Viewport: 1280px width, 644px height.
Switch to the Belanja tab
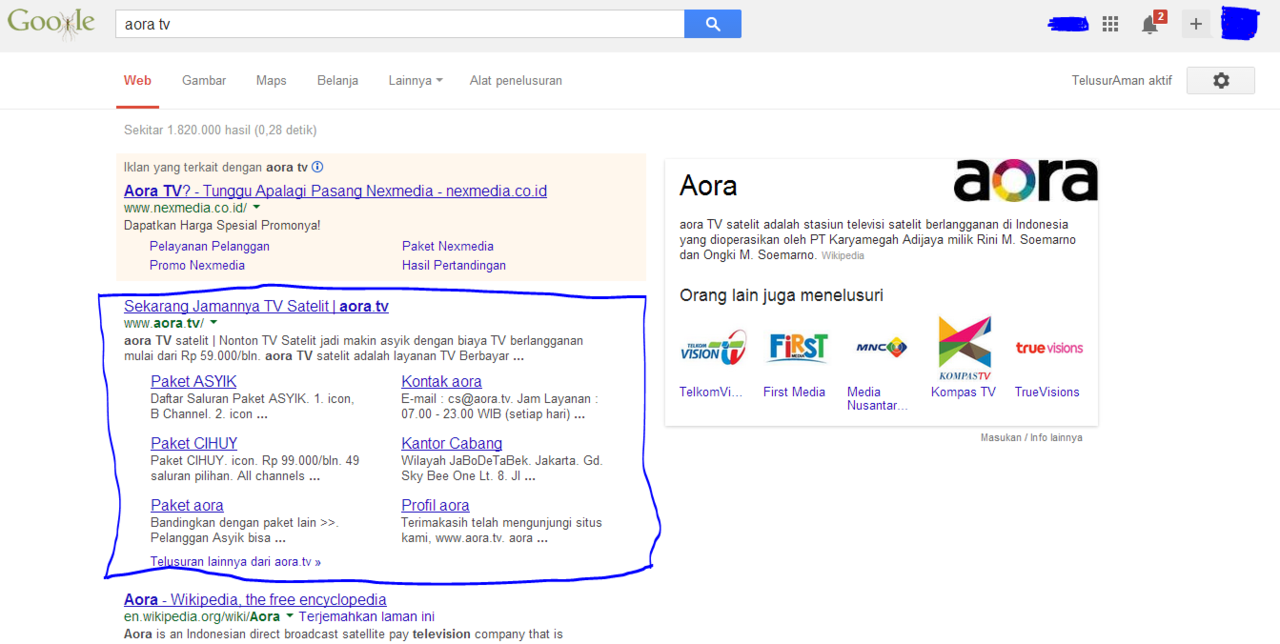point(337,81)
